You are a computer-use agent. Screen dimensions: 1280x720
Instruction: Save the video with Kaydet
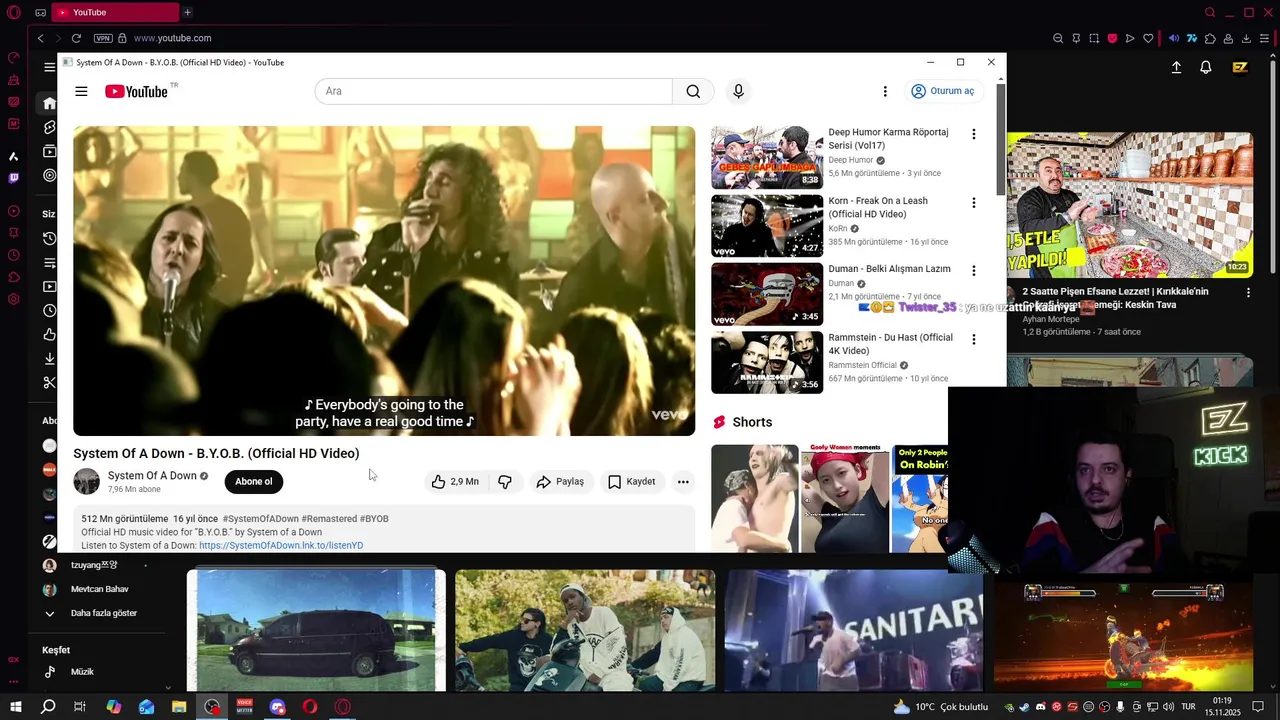632,482
